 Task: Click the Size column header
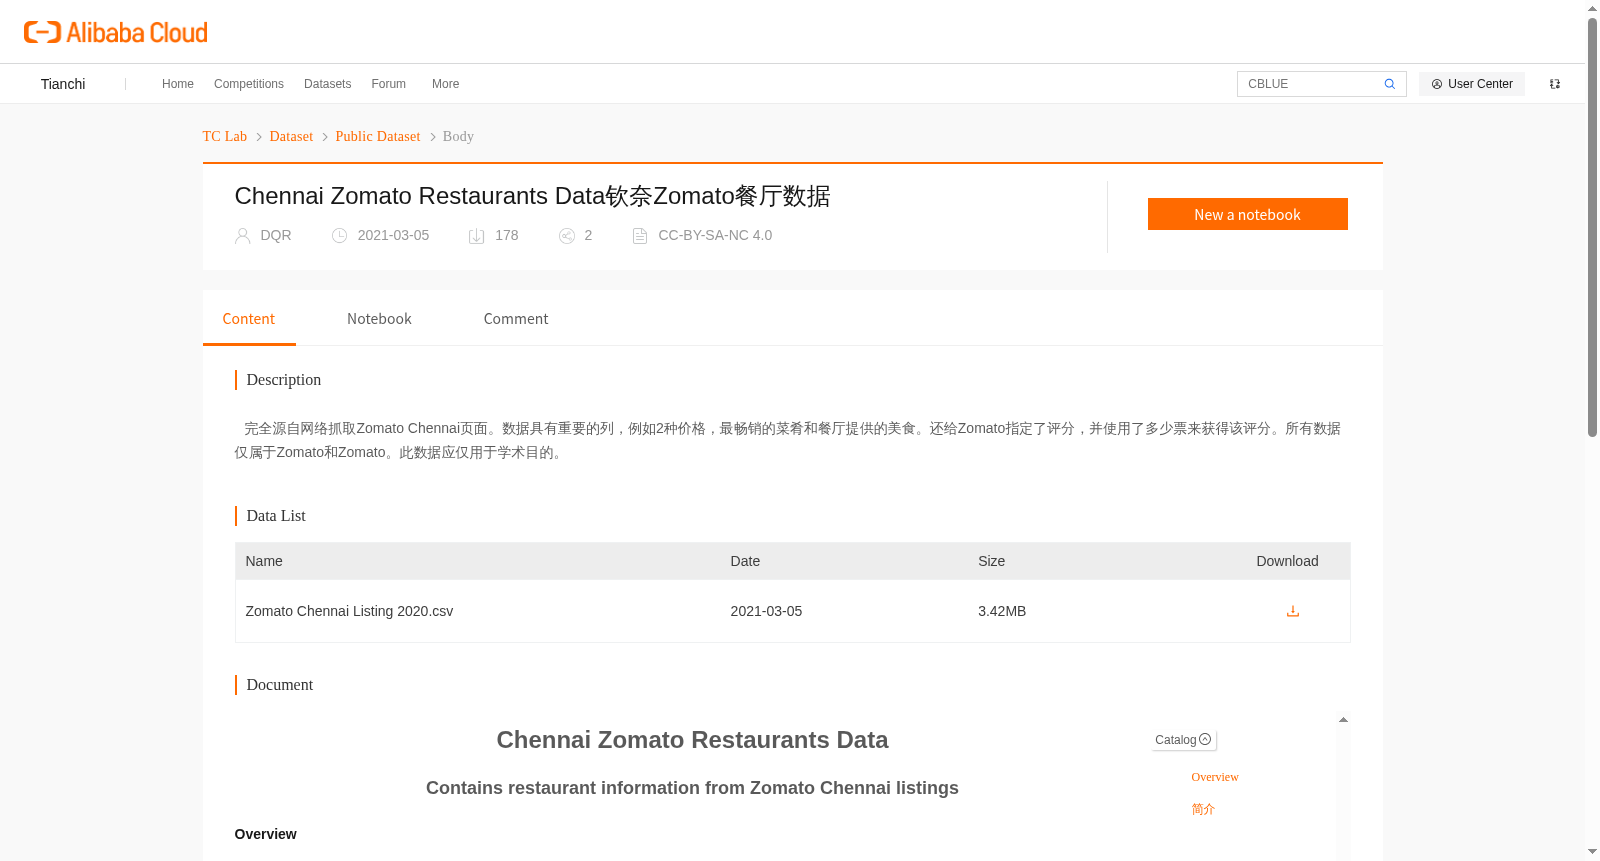coord(991,561)
